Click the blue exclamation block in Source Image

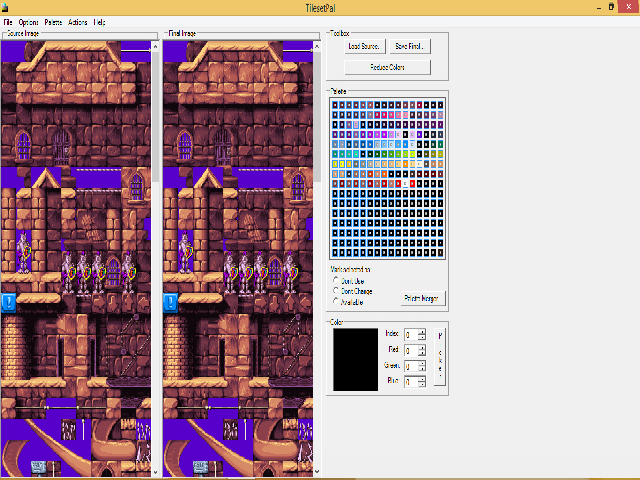coord(9,303)
